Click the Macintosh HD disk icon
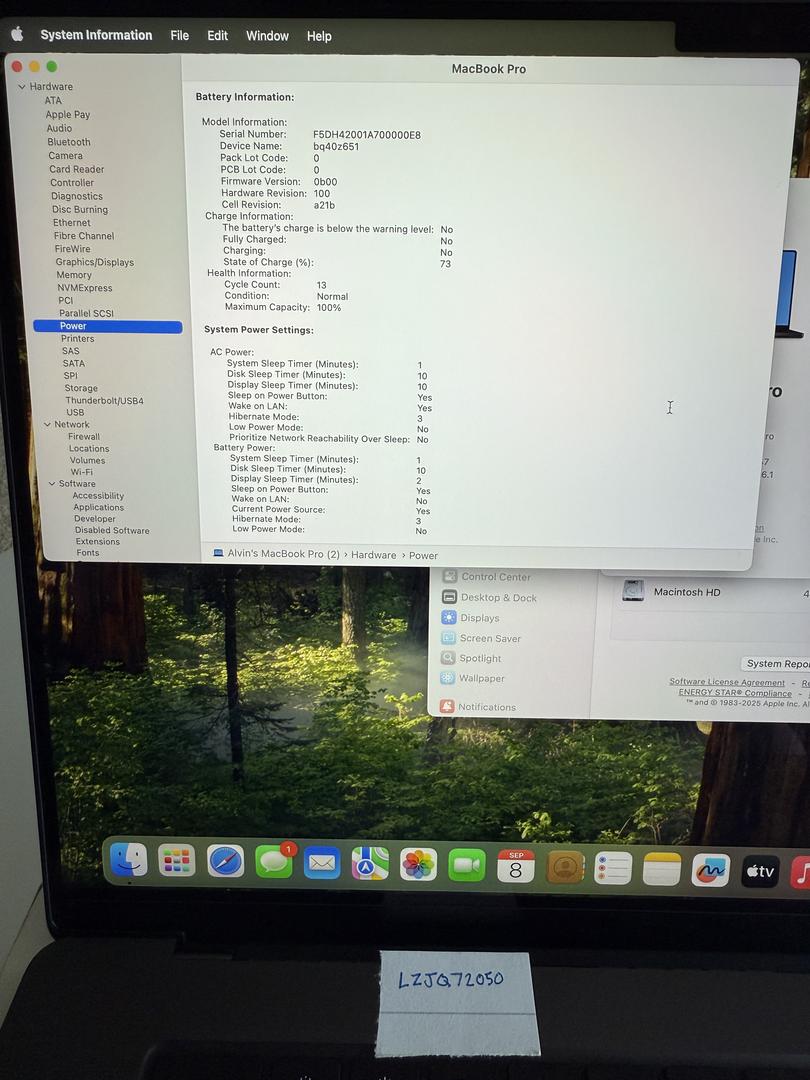The height and width of the screenshot is (1080, 810). click(633, 591)
